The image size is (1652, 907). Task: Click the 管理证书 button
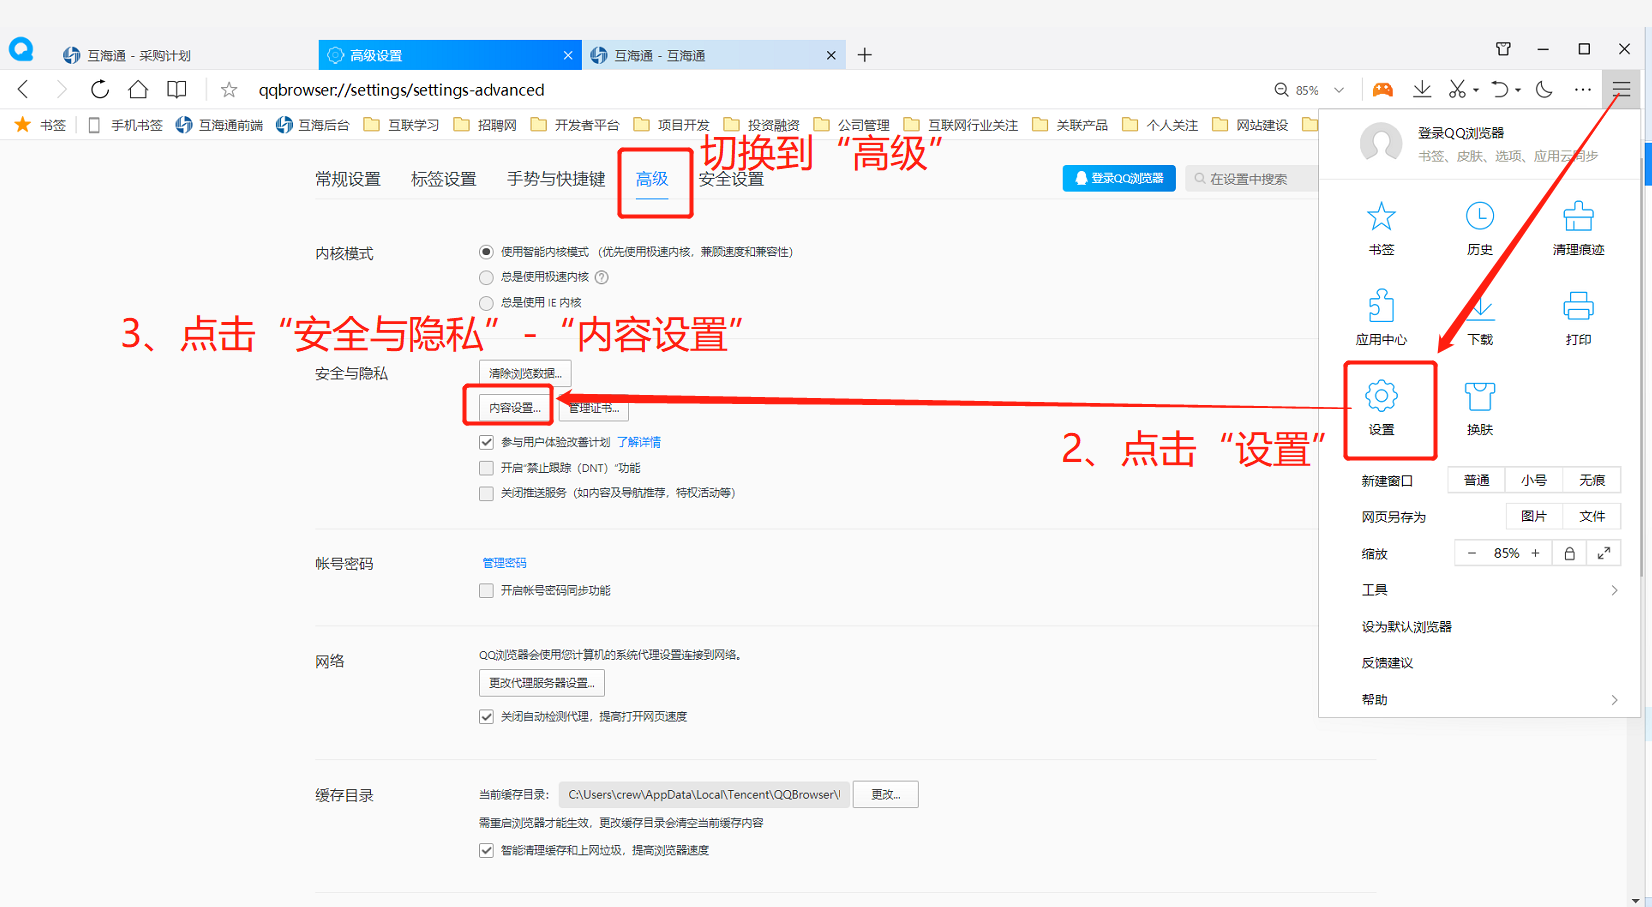coord(594,407)
